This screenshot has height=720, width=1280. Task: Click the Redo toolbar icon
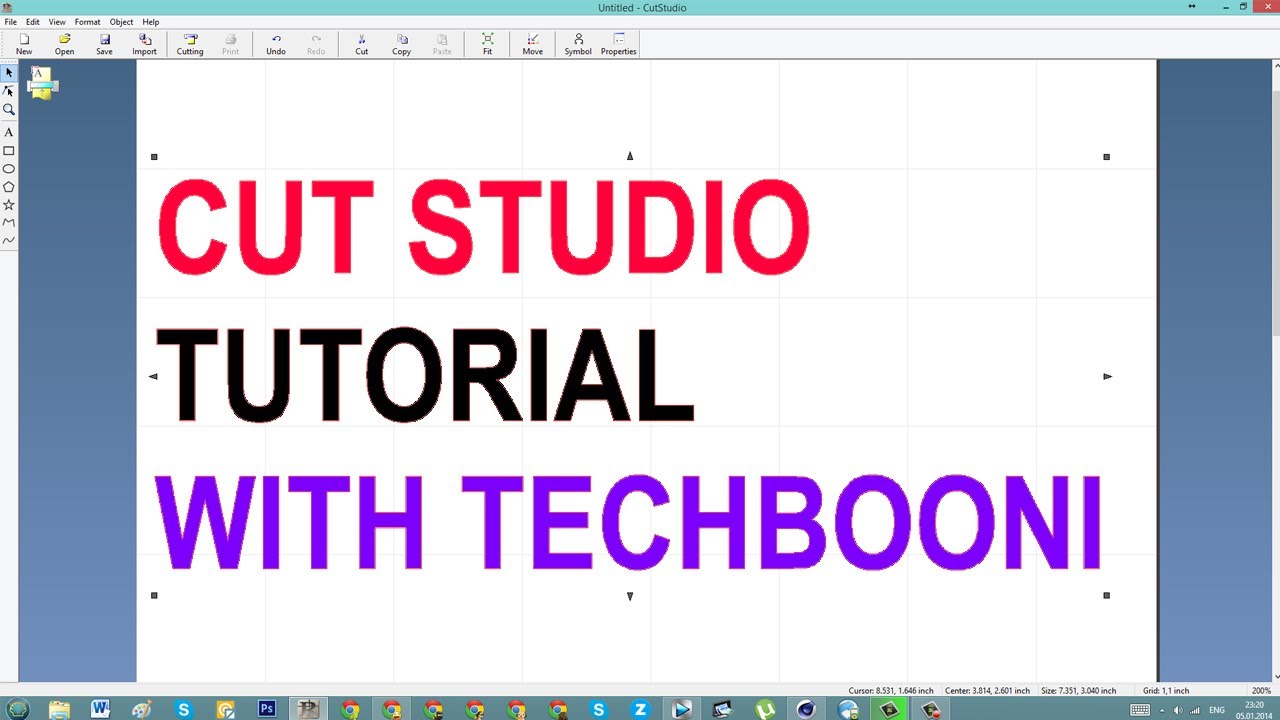[316, 44]
